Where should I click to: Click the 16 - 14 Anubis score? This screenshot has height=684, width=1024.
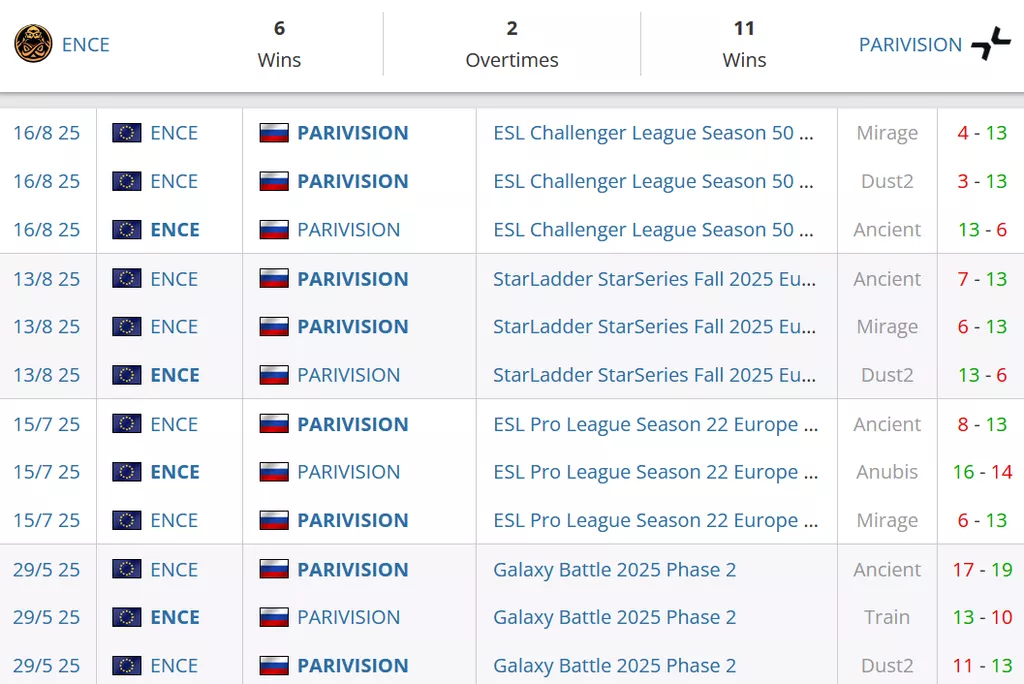pyautogui.click(x=982, y=472)
